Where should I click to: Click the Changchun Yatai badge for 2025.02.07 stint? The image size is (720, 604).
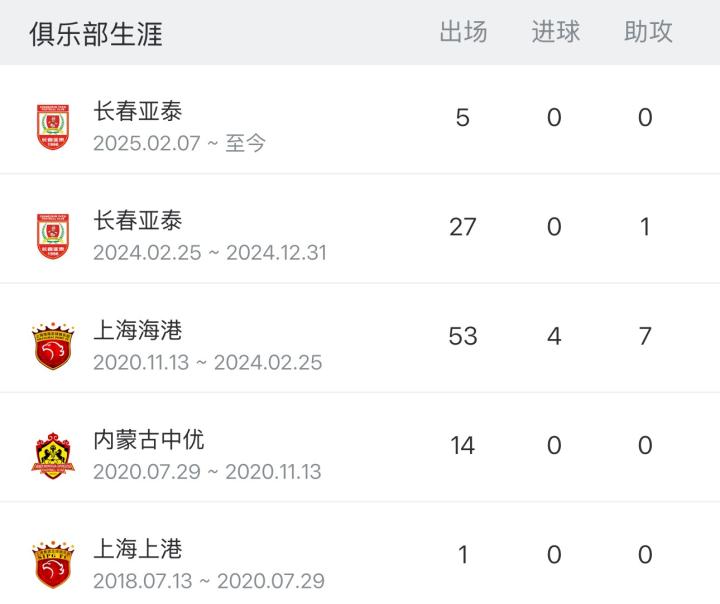click(52, 127)
